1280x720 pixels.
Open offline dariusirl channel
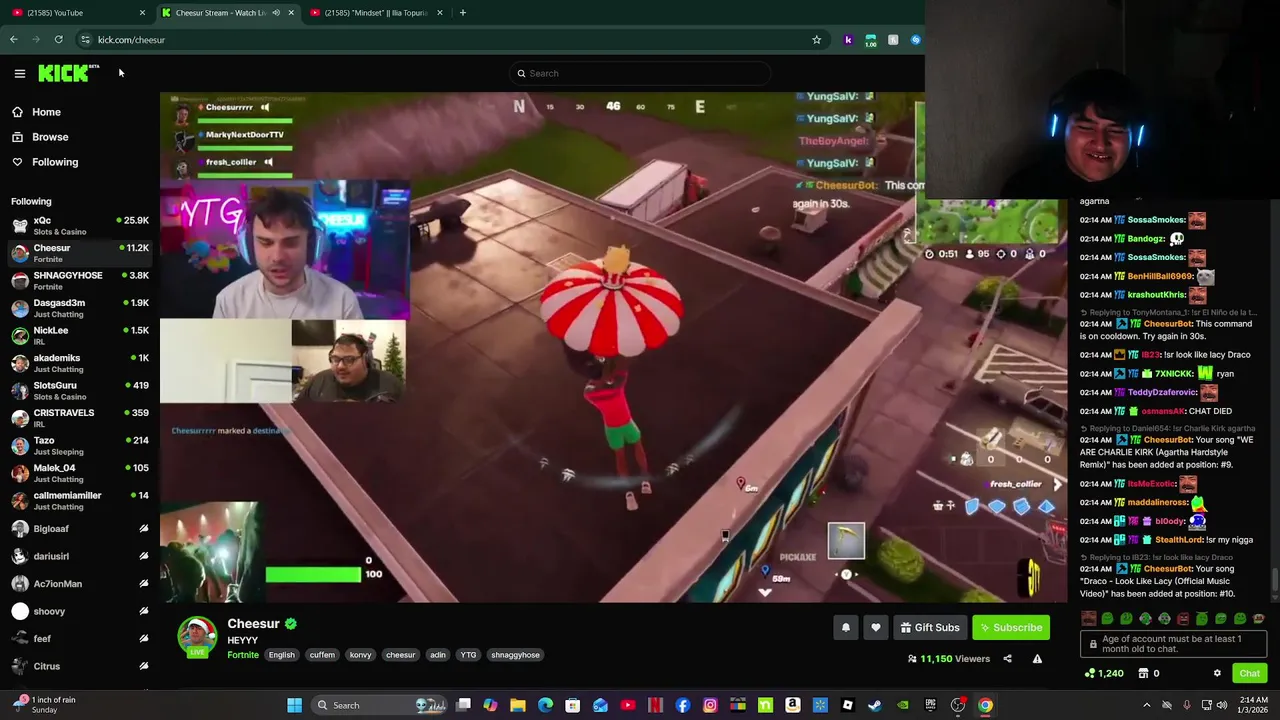click(80, 556)
